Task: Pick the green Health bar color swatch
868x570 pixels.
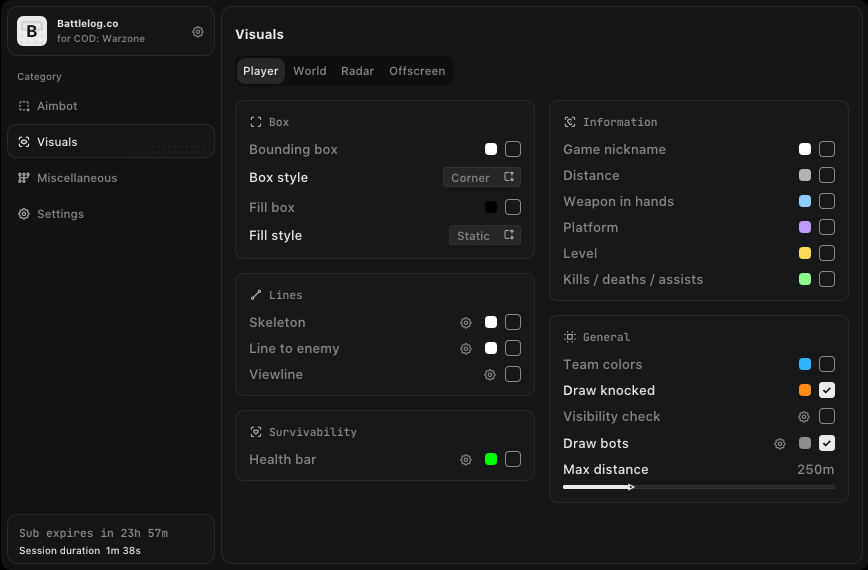Action: 491,459
